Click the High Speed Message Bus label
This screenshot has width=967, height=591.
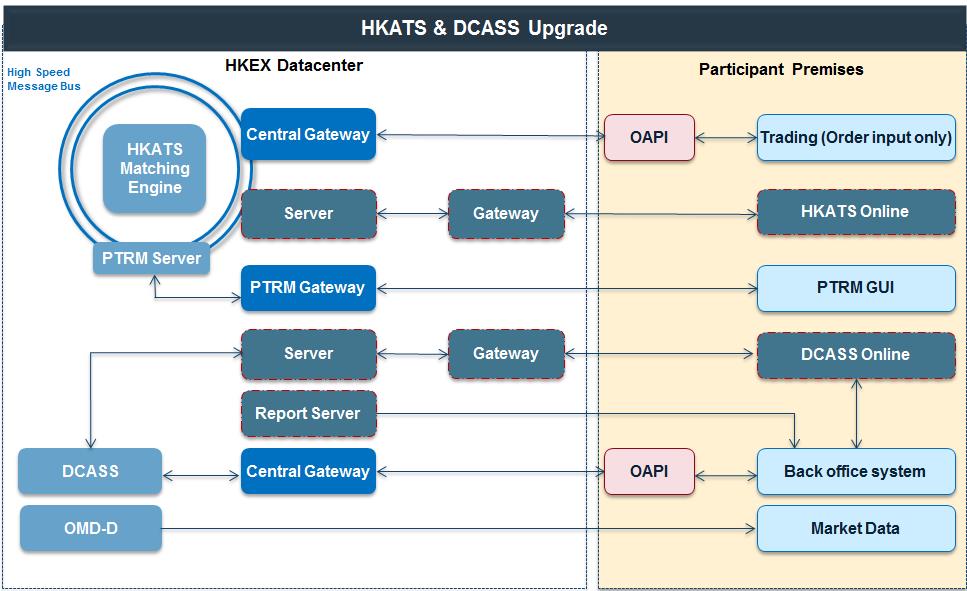[x=44, y=80]
